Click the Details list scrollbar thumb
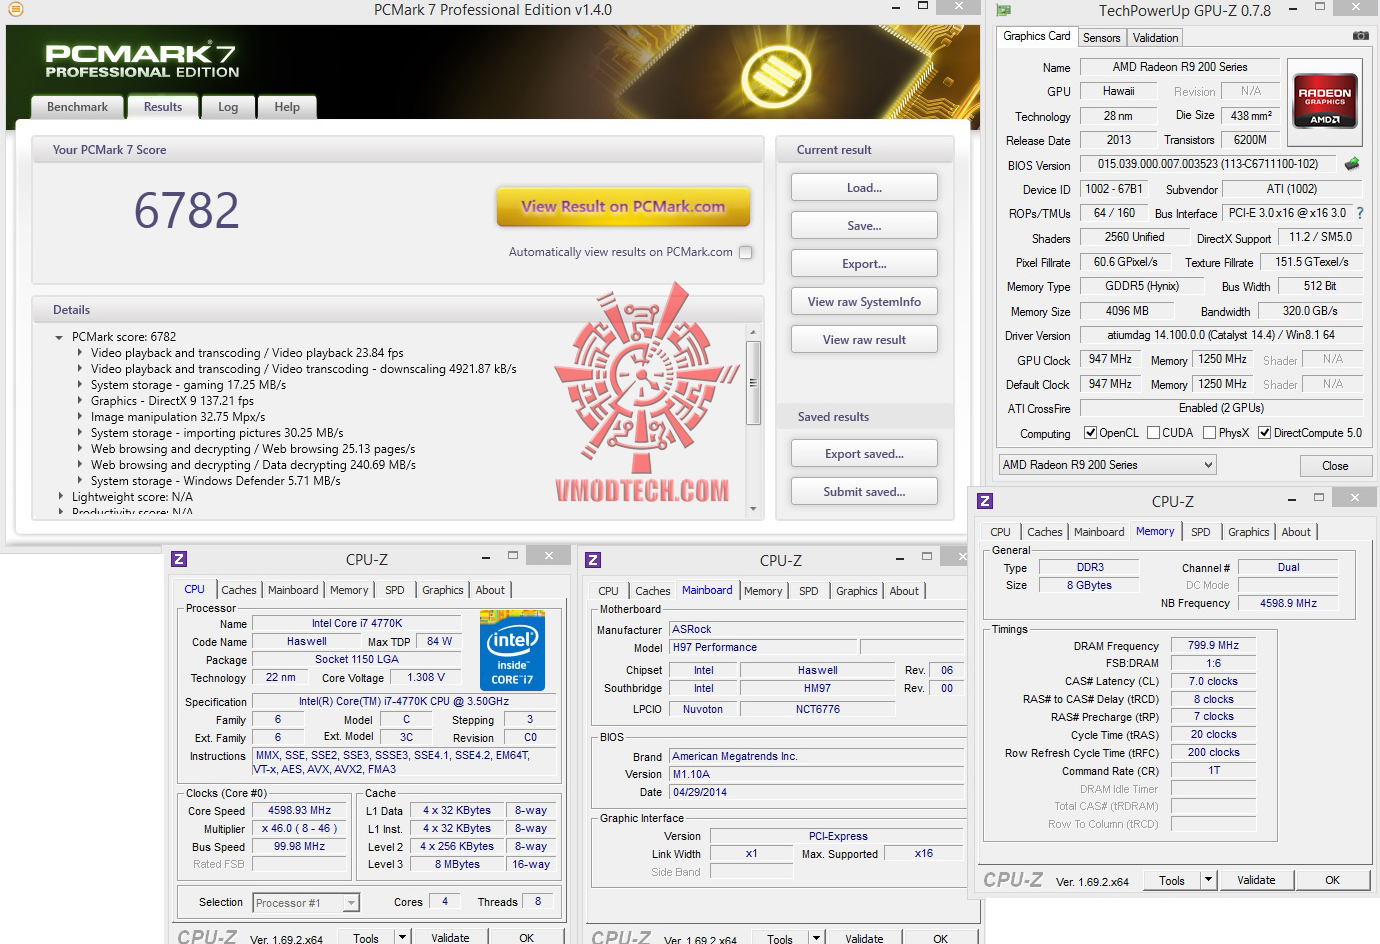 point(753,382)
